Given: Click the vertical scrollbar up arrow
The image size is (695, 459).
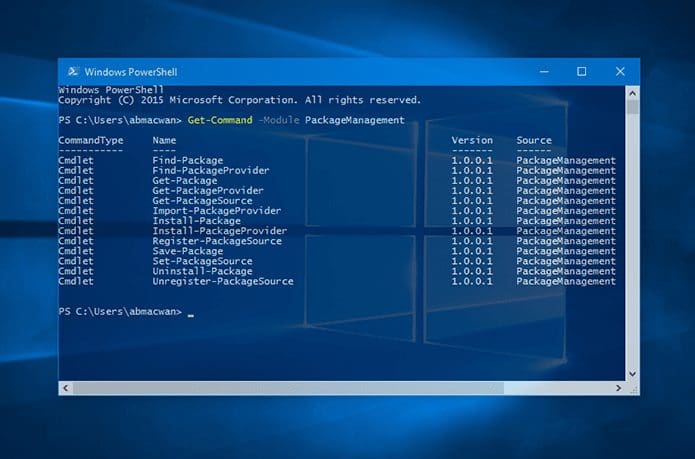Looking at the screenshot, I should (x=633, y=93).
